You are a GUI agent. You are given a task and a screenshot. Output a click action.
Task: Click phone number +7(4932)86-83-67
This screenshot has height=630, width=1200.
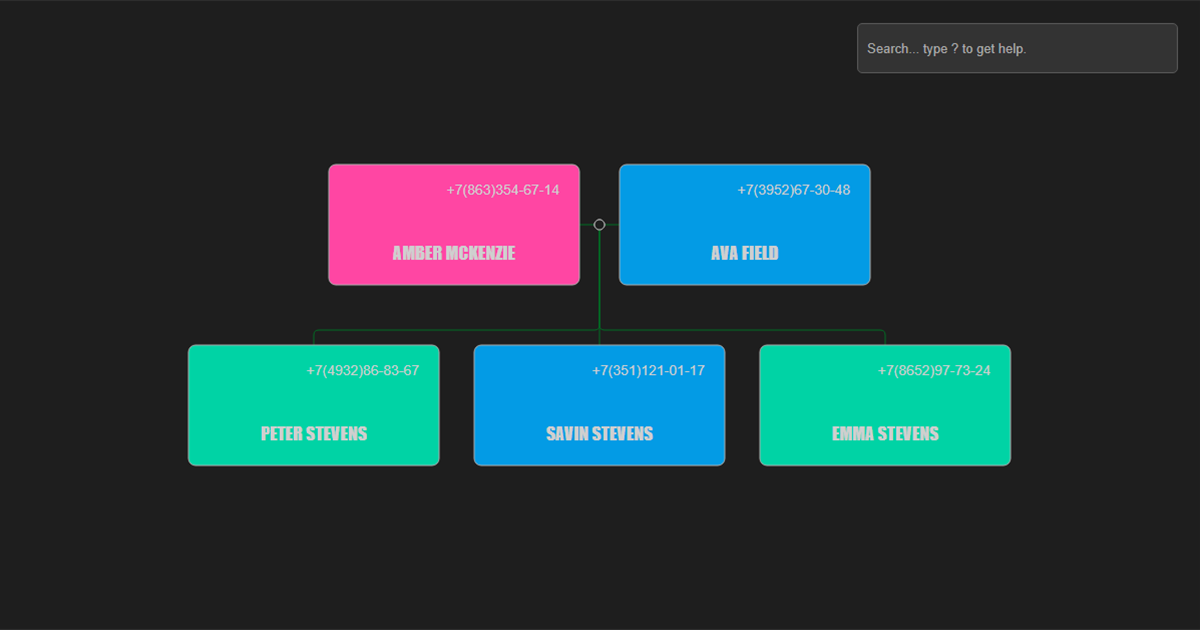[x=363, y=371]
